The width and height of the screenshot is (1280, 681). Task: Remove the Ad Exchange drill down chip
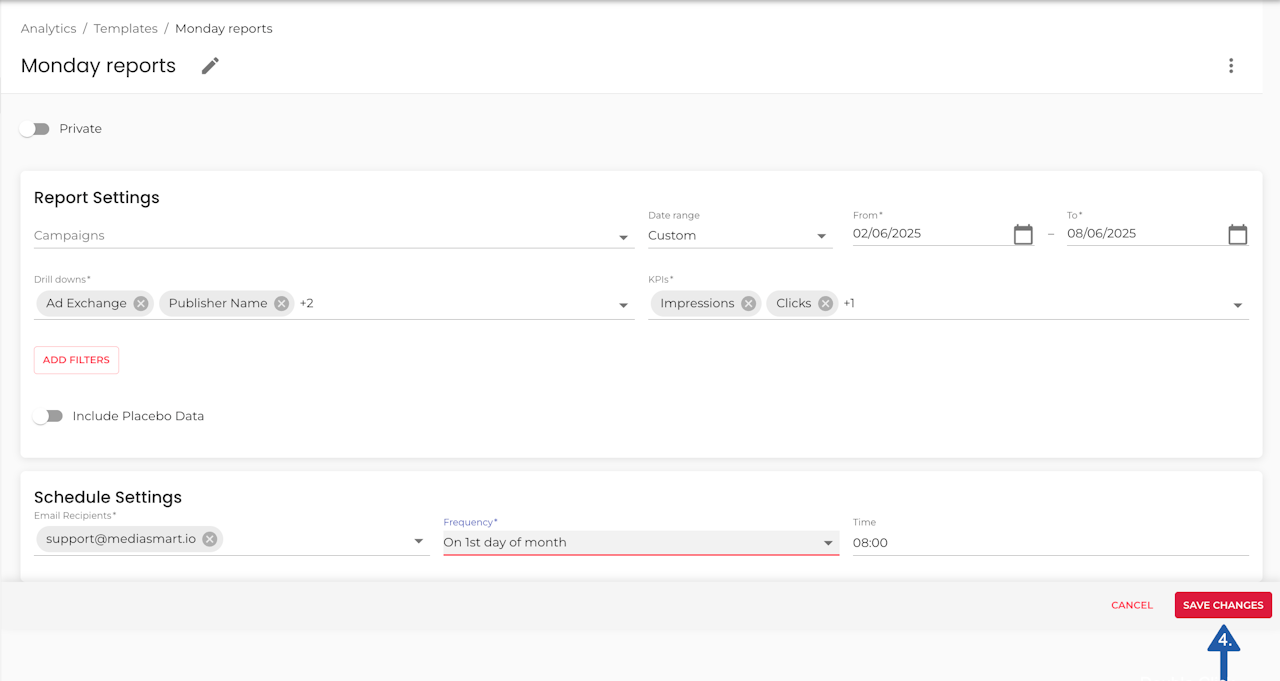[141, 304]
